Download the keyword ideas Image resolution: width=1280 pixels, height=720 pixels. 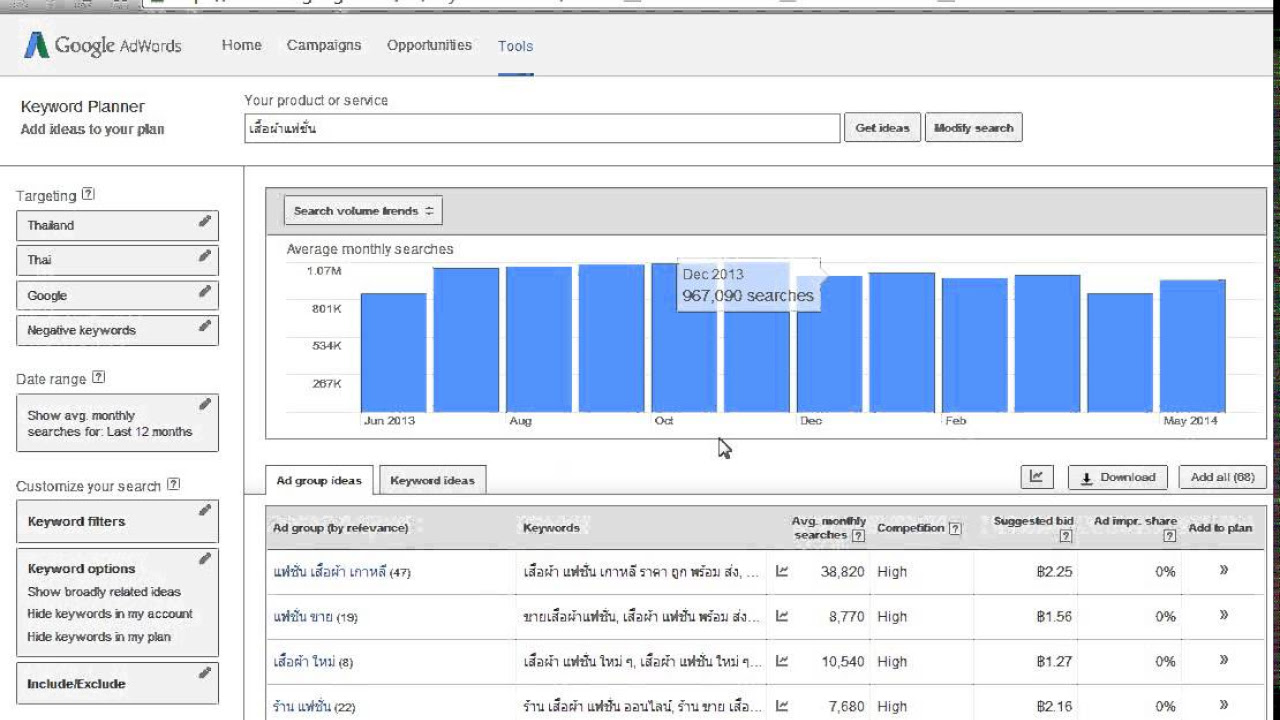click(1118, 477)
